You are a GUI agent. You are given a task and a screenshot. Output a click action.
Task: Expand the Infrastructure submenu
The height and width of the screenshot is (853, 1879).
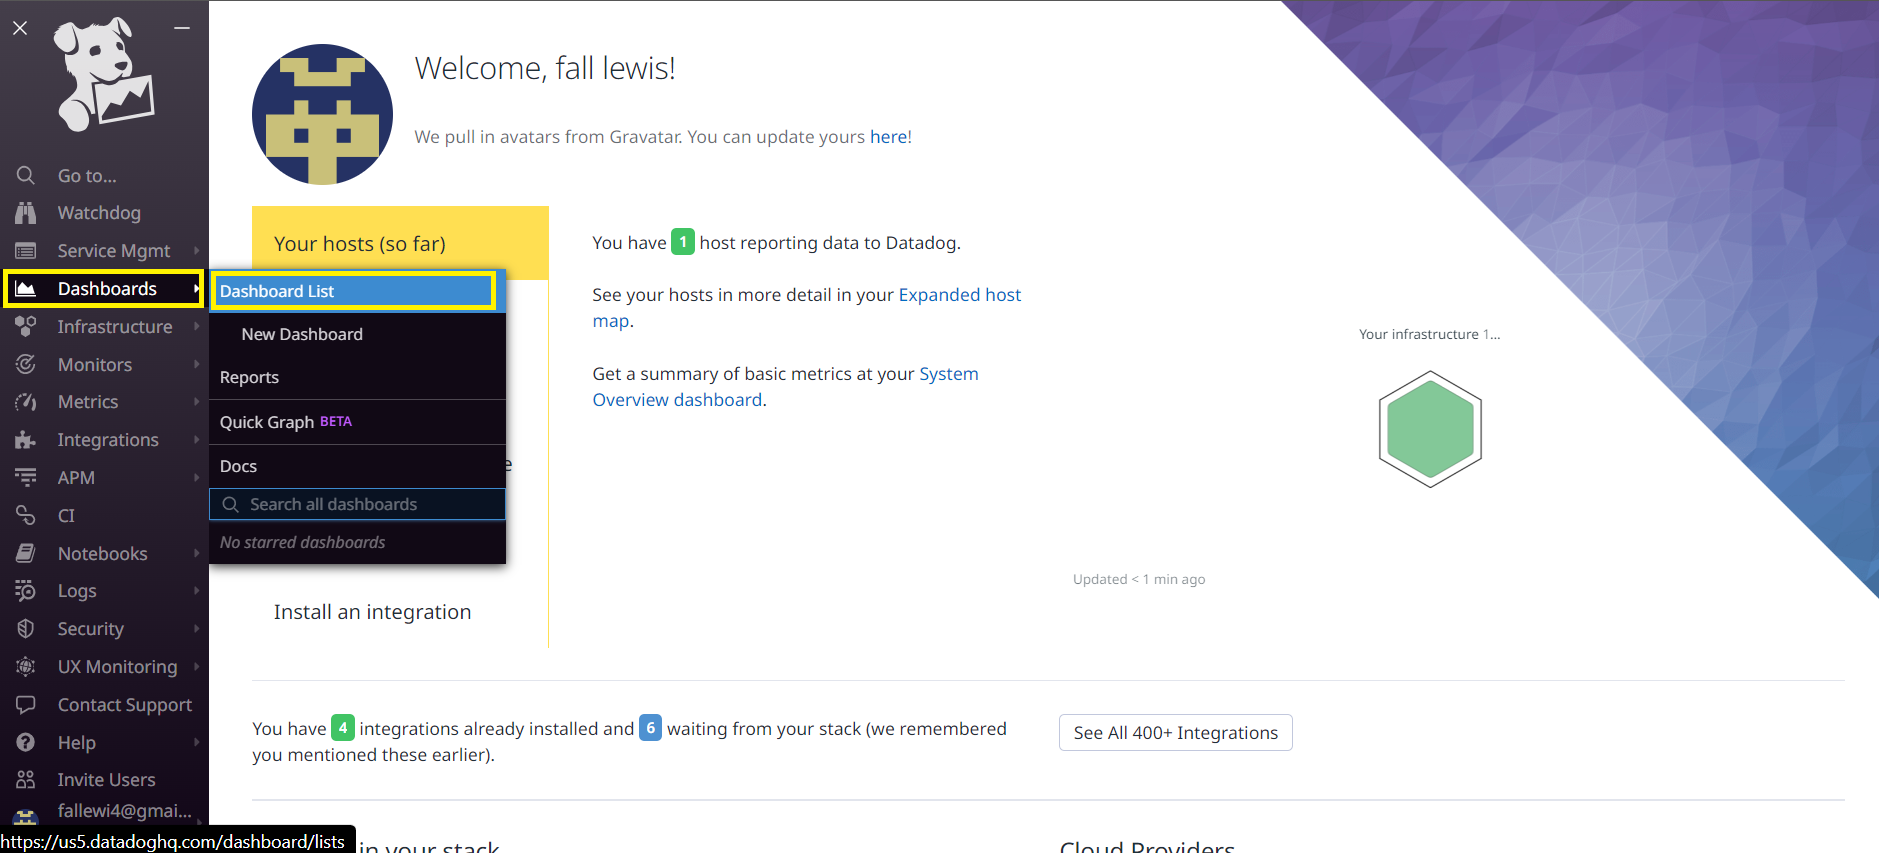pyautogui.click(x=114, y=327)
